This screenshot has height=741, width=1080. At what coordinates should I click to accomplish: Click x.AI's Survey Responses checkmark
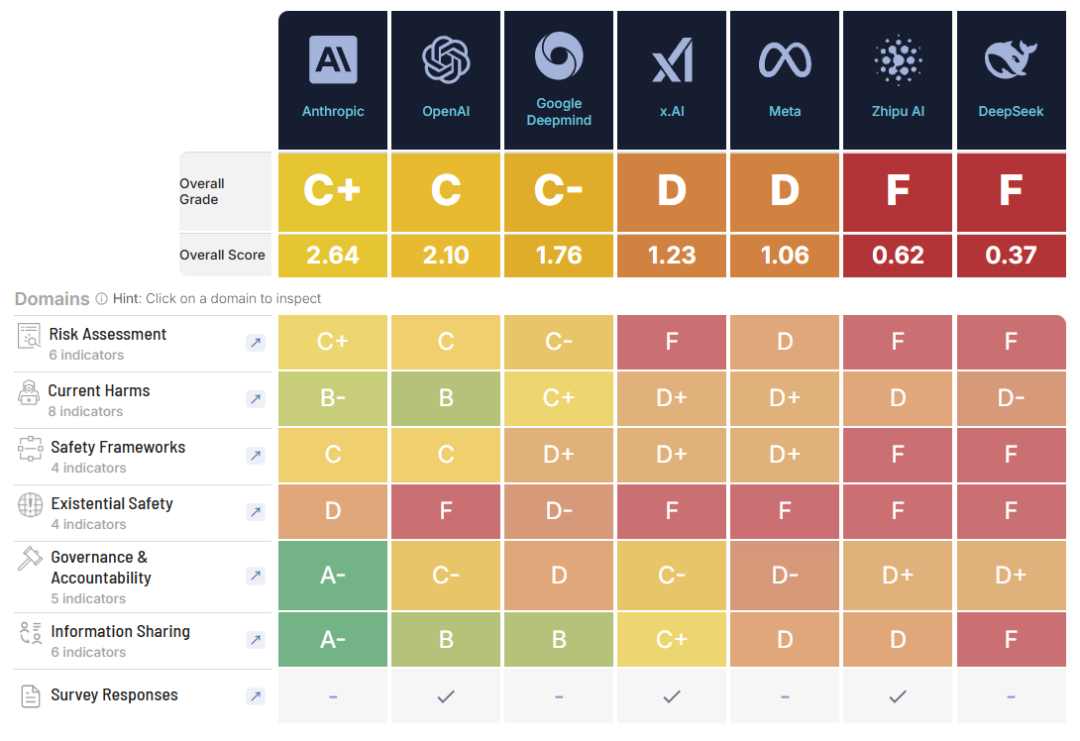pyautogui.click(x=672, y=696)
